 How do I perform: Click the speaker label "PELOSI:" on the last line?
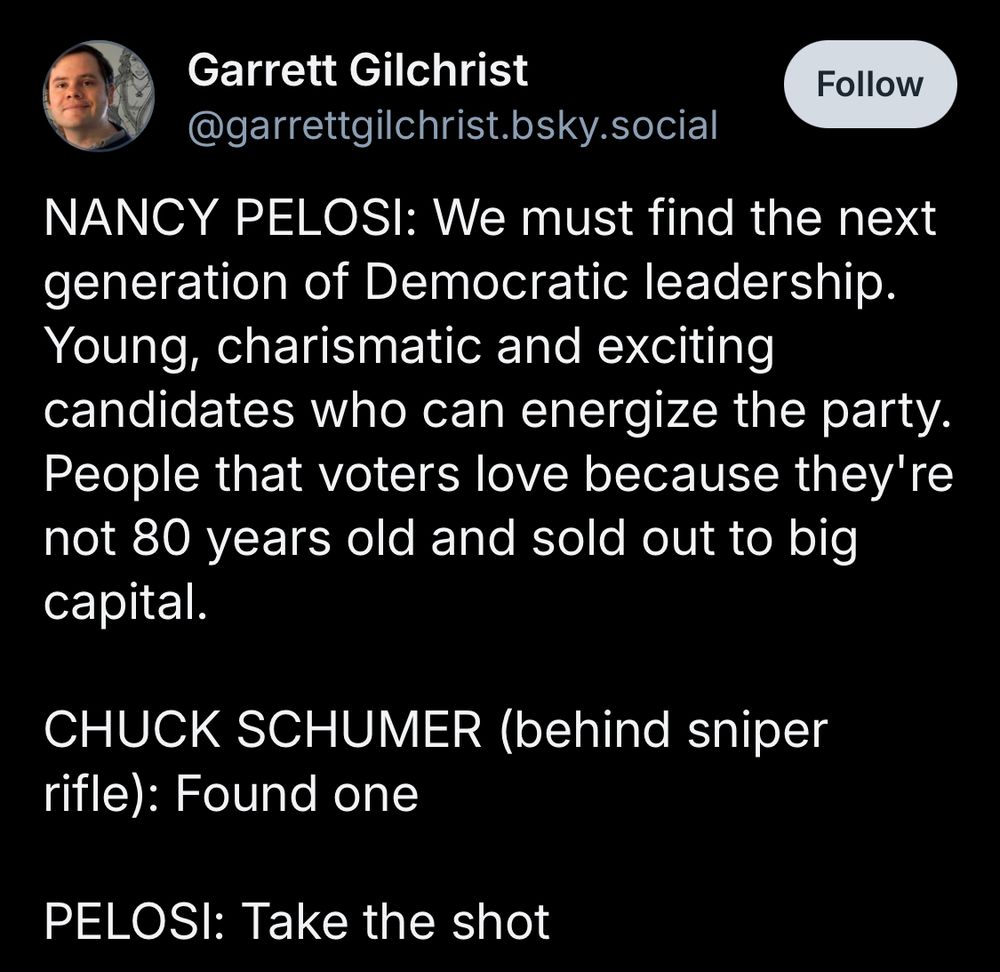point(136,922)
